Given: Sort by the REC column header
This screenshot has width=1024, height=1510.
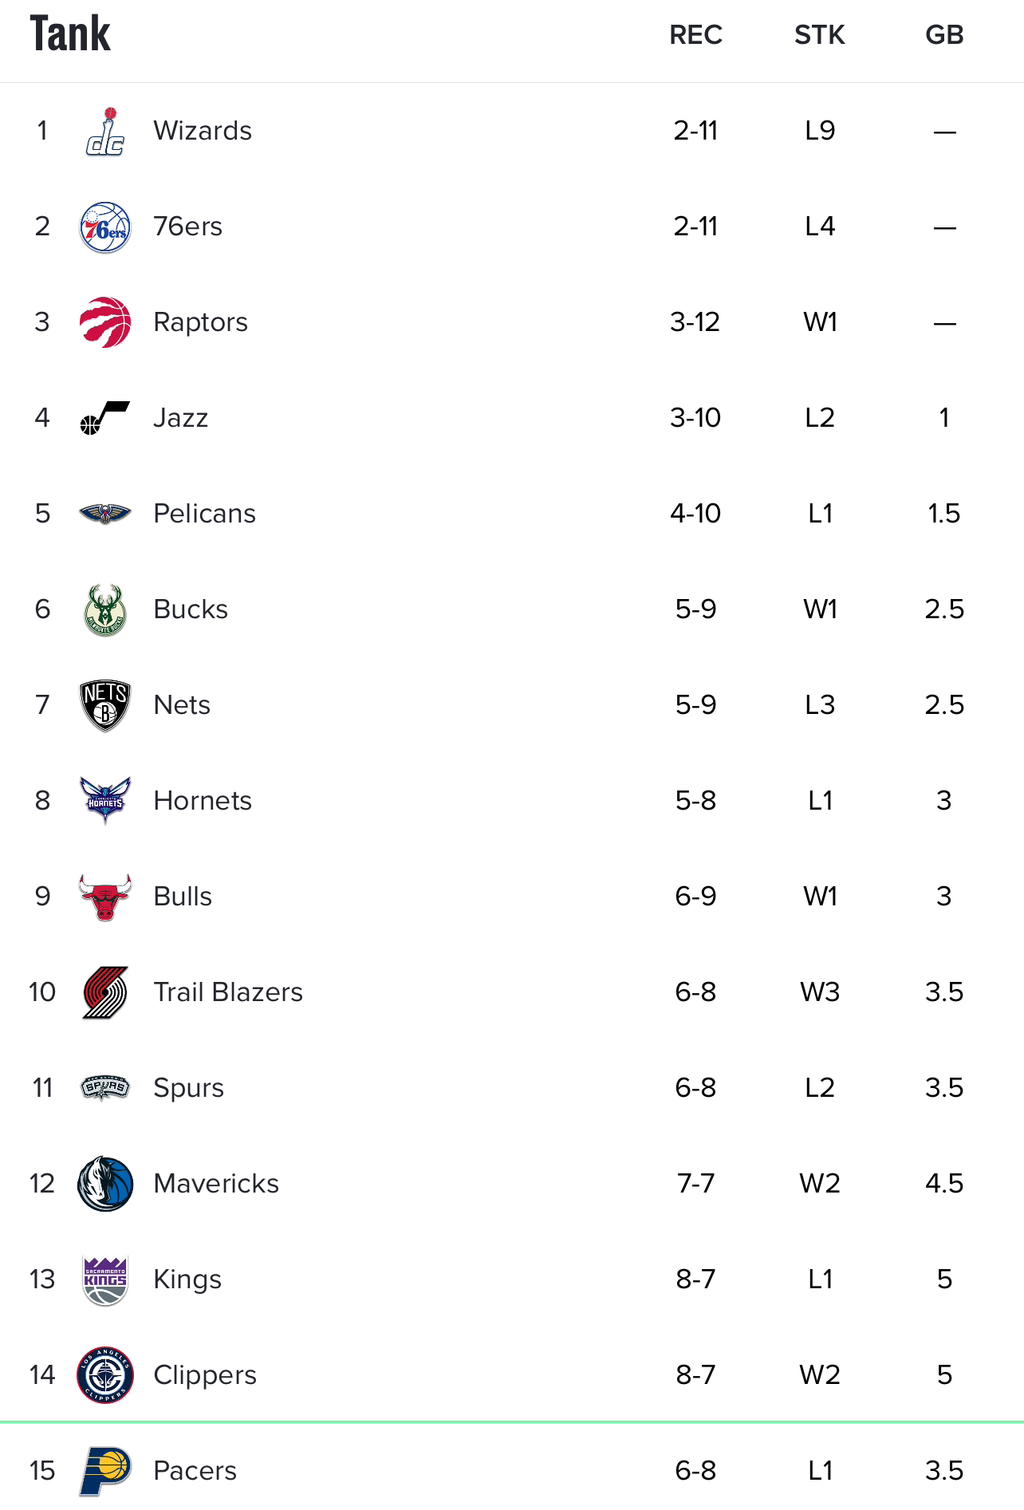Looking at the screenshot, I should [x=696, y=35].
